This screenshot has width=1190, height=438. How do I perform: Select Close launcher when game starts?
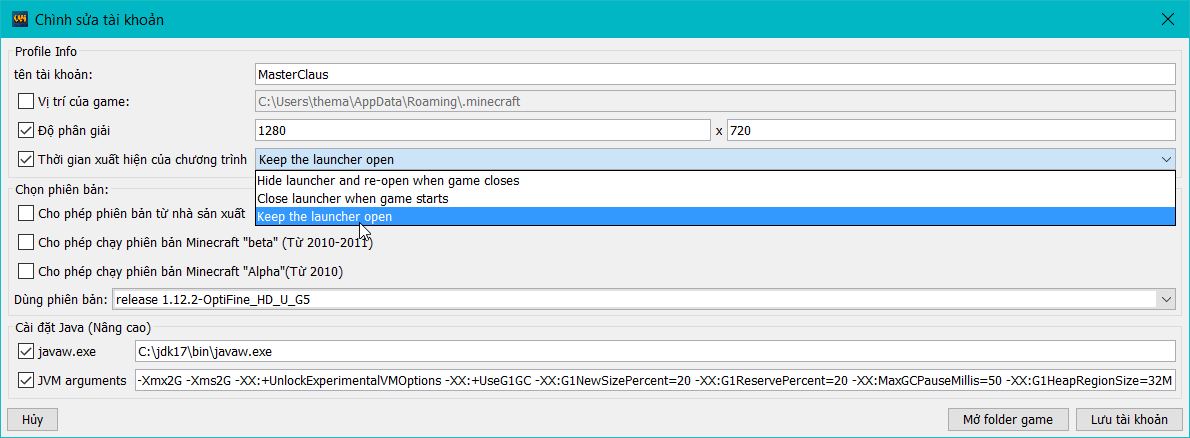coord(715,199)
